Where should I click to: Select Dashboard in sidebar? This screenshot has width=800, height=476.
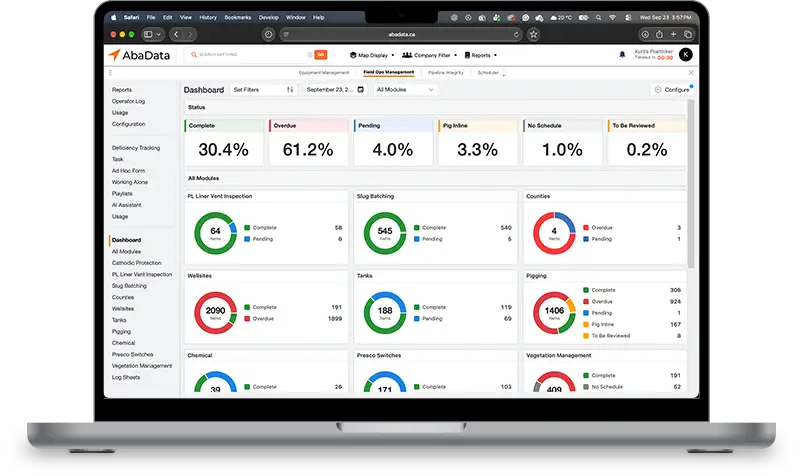(126, 240)
